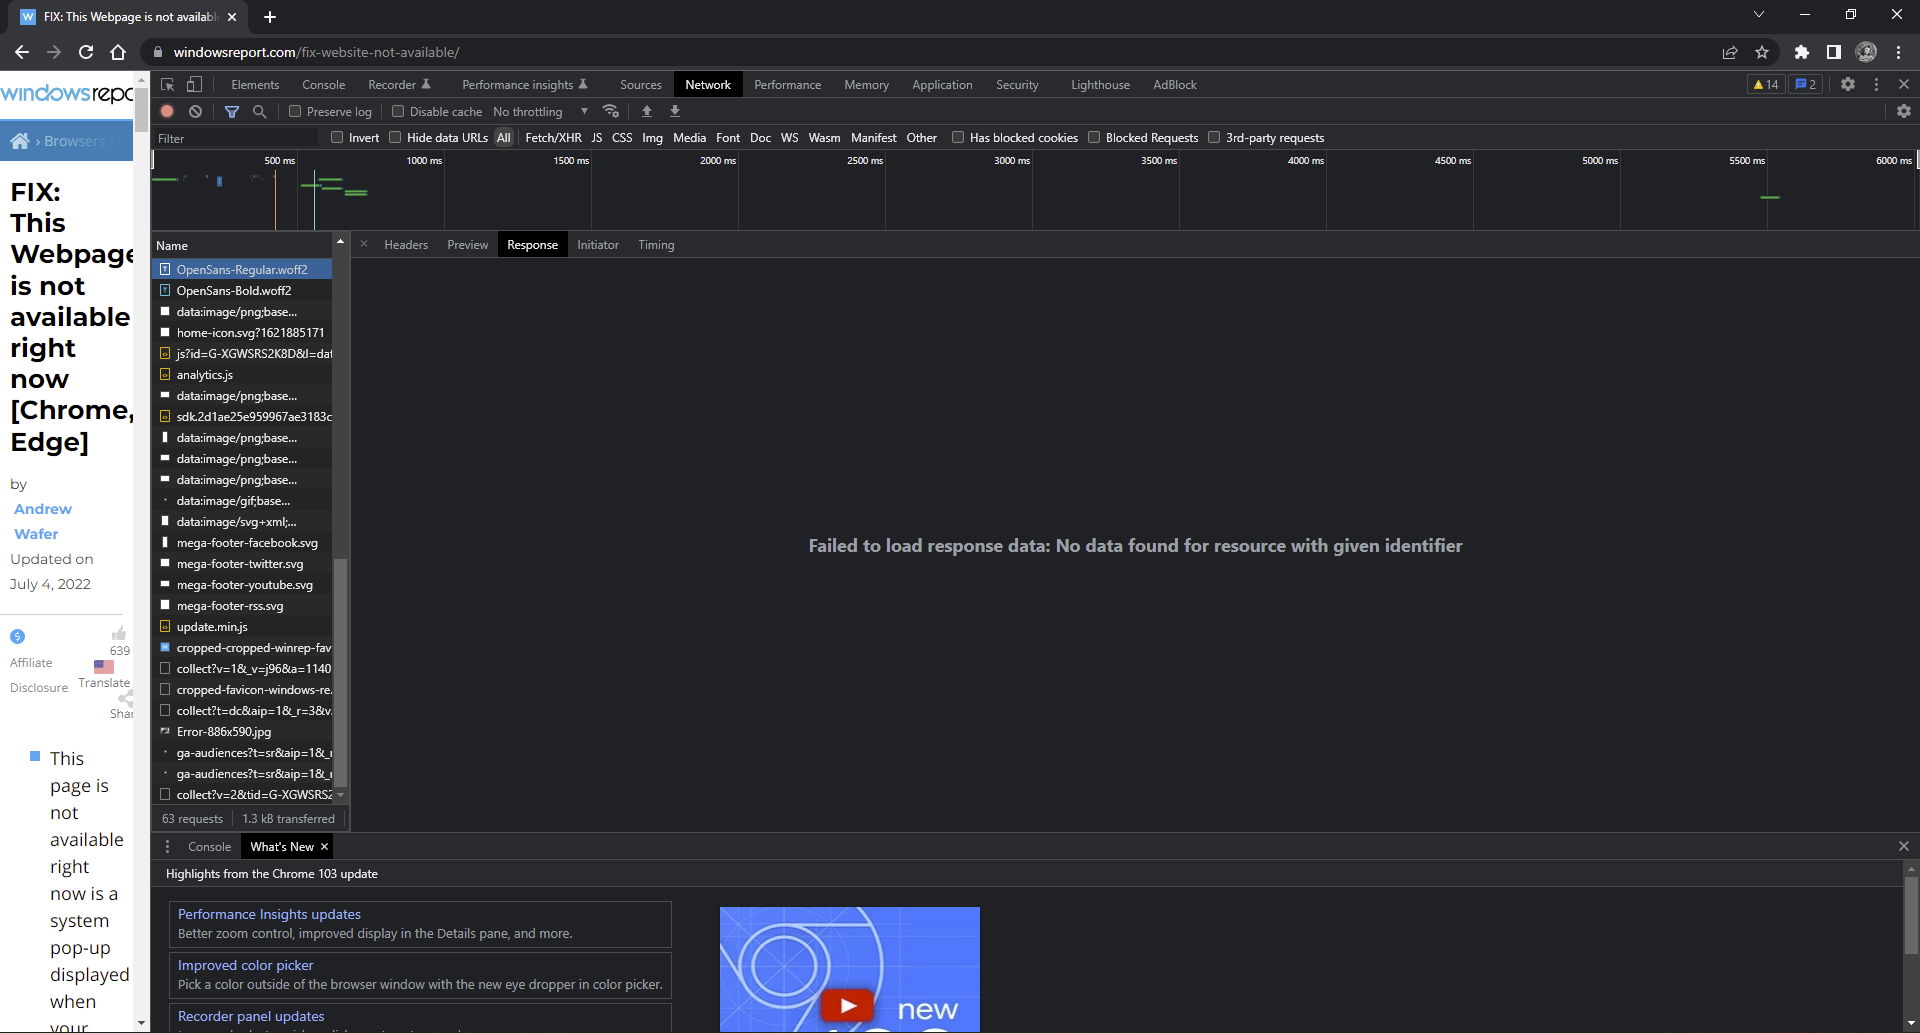The width and height of the screenshot is (1920, 1033).
Task: Open DevTools customize three-dot menu
Action: pos(1876,85)
